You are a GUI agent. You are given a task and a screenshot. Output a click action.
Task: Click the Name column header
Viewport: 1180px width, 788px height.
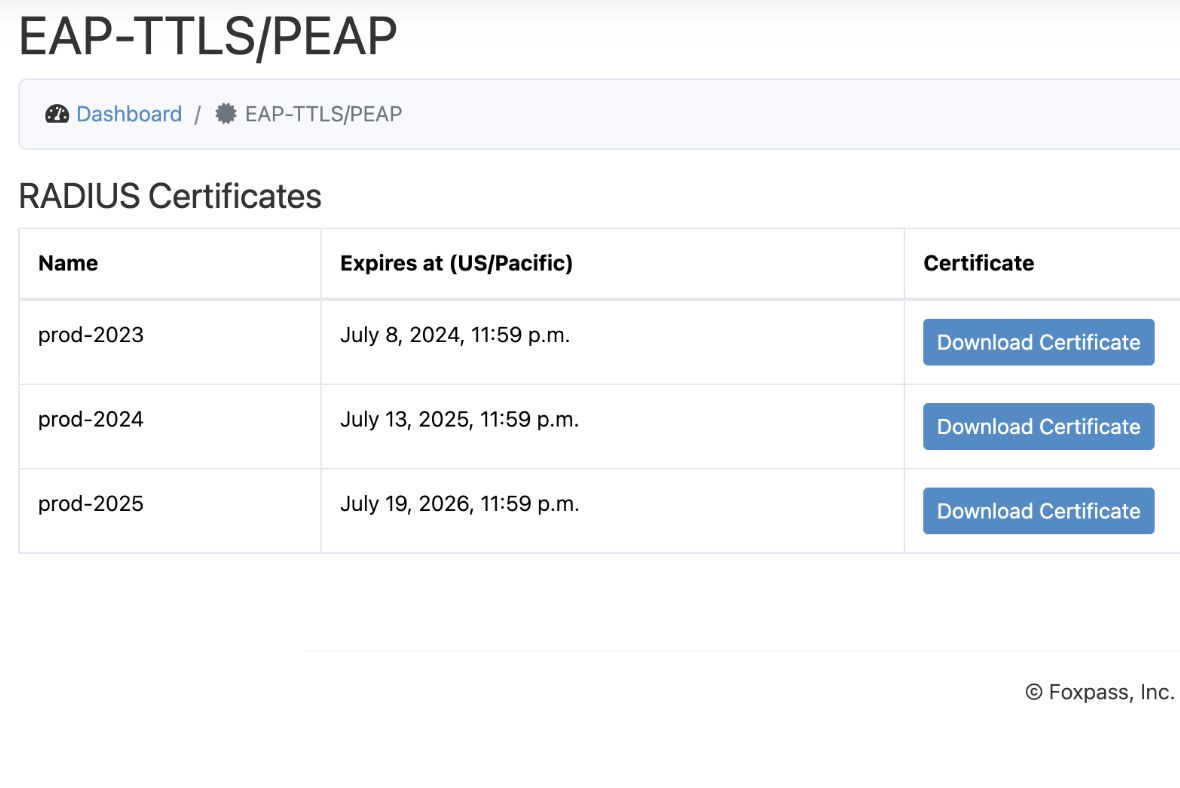tap(68, 263)
